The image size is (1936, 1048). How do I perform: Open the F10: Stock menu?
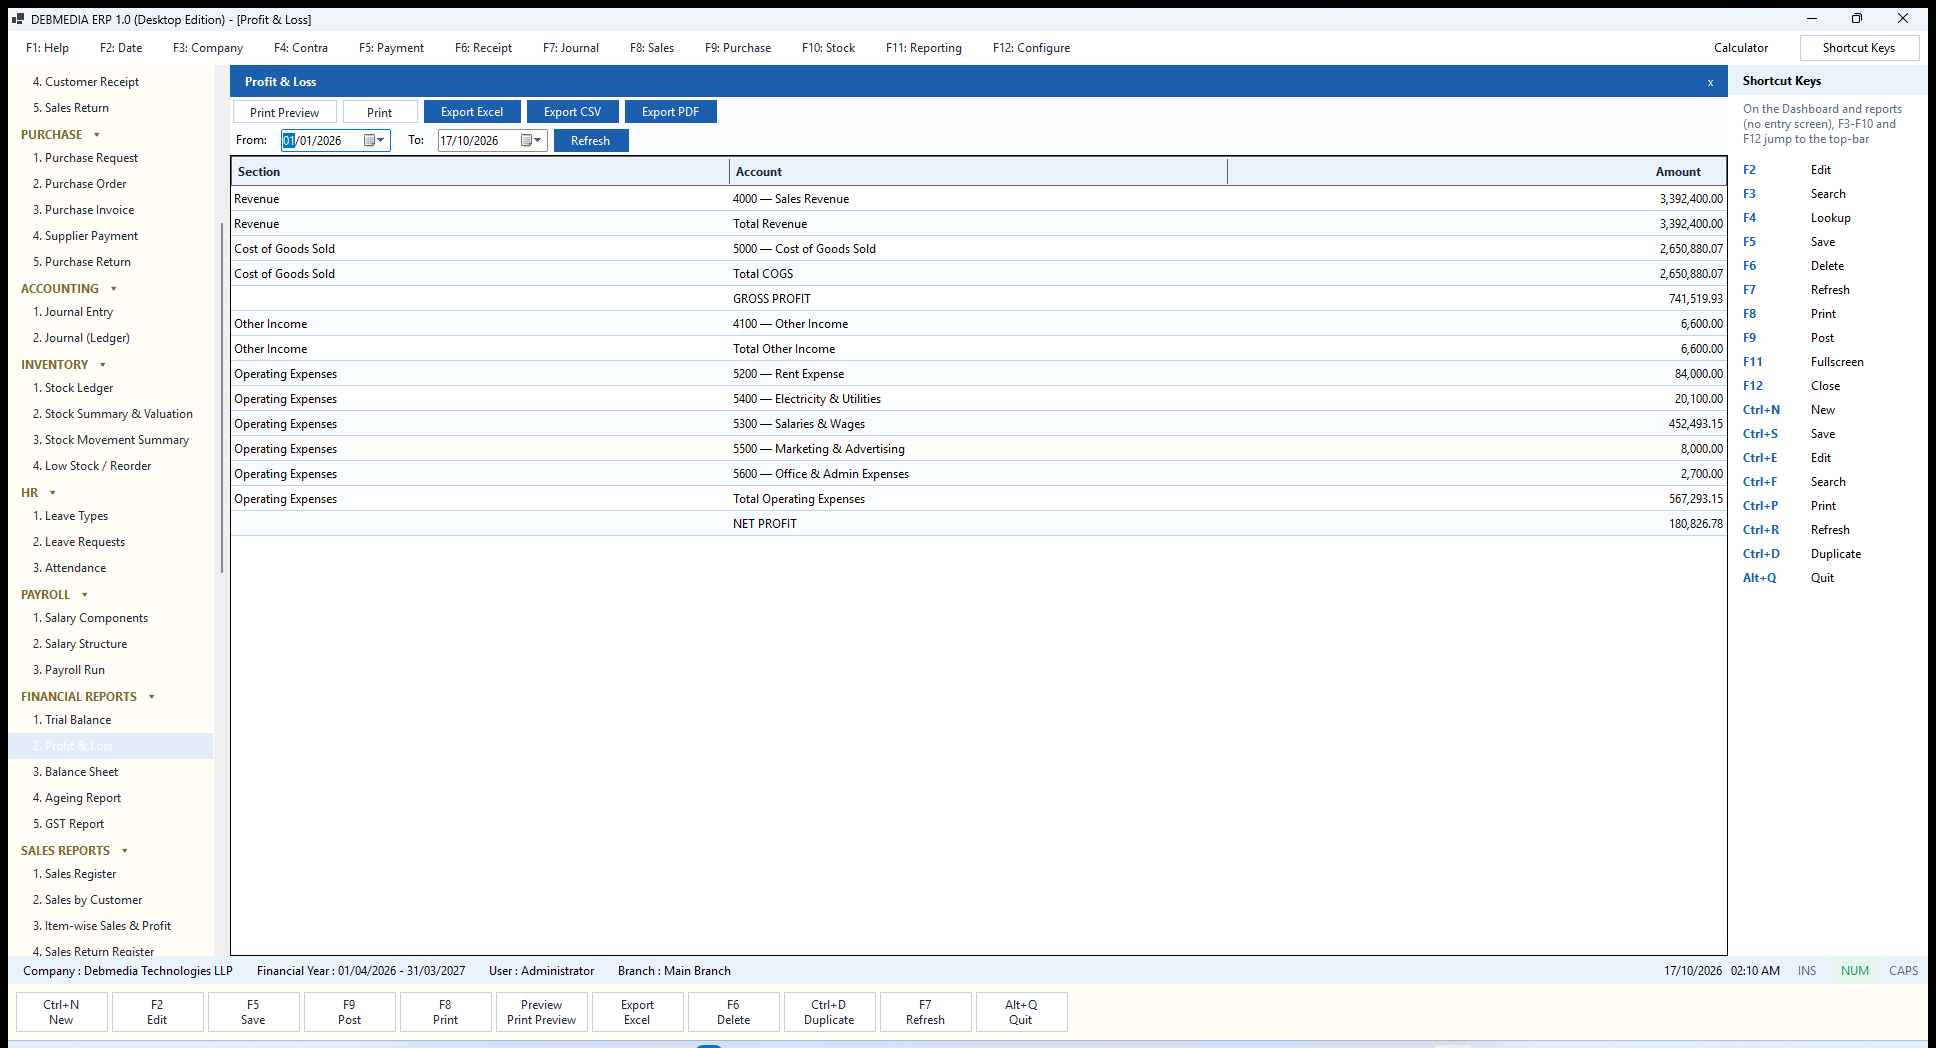828,48
